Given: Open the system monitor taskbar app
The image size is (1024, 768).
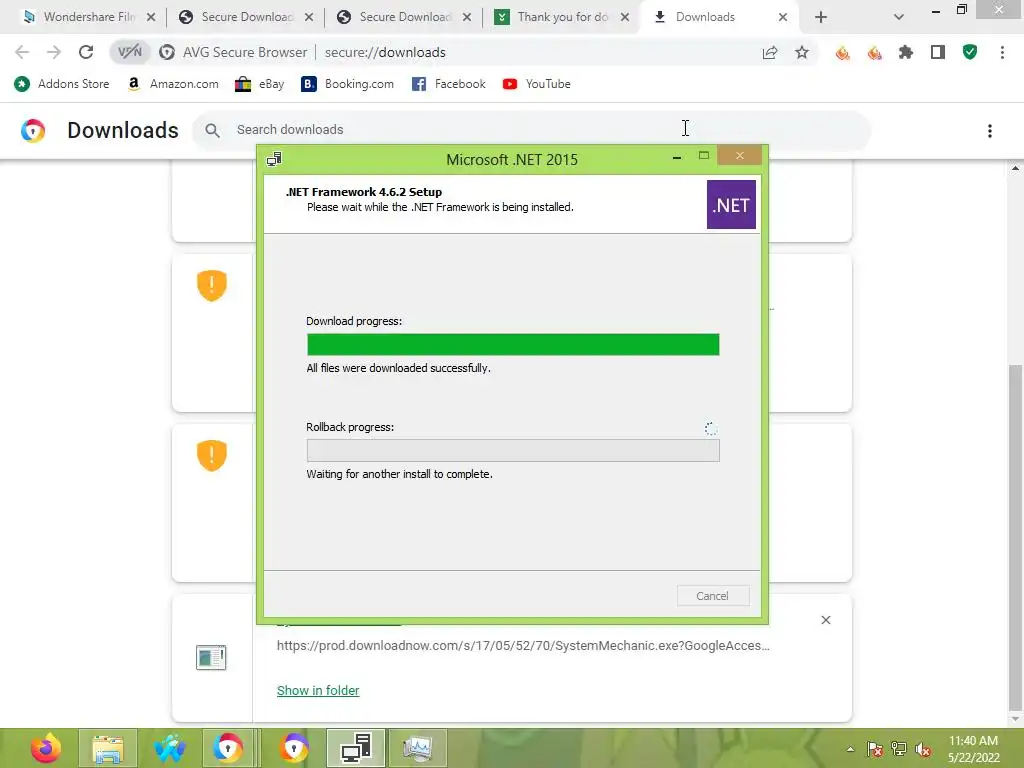Looking at the screenshot, I should pos(418,748).
